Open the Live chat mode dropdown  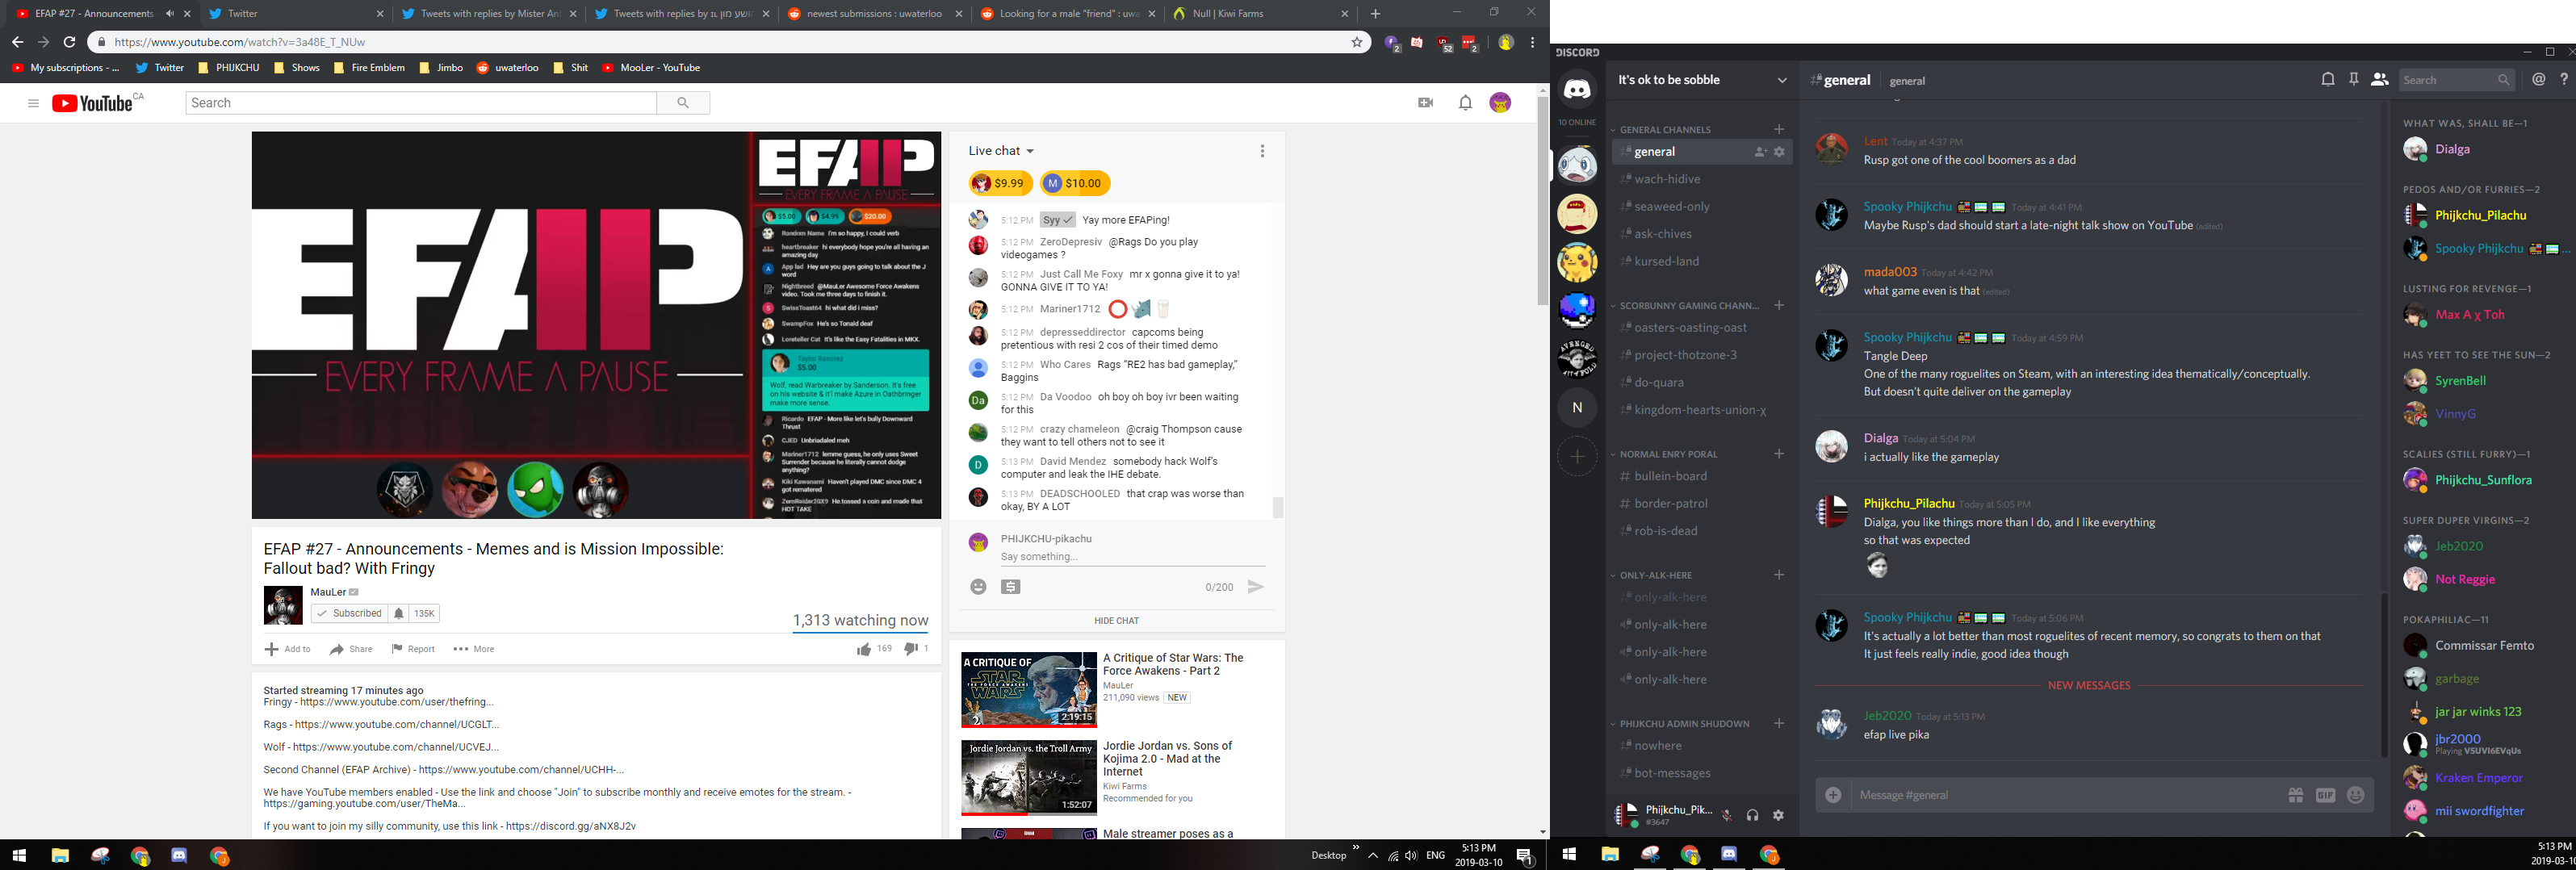[x=1001, y=151]
